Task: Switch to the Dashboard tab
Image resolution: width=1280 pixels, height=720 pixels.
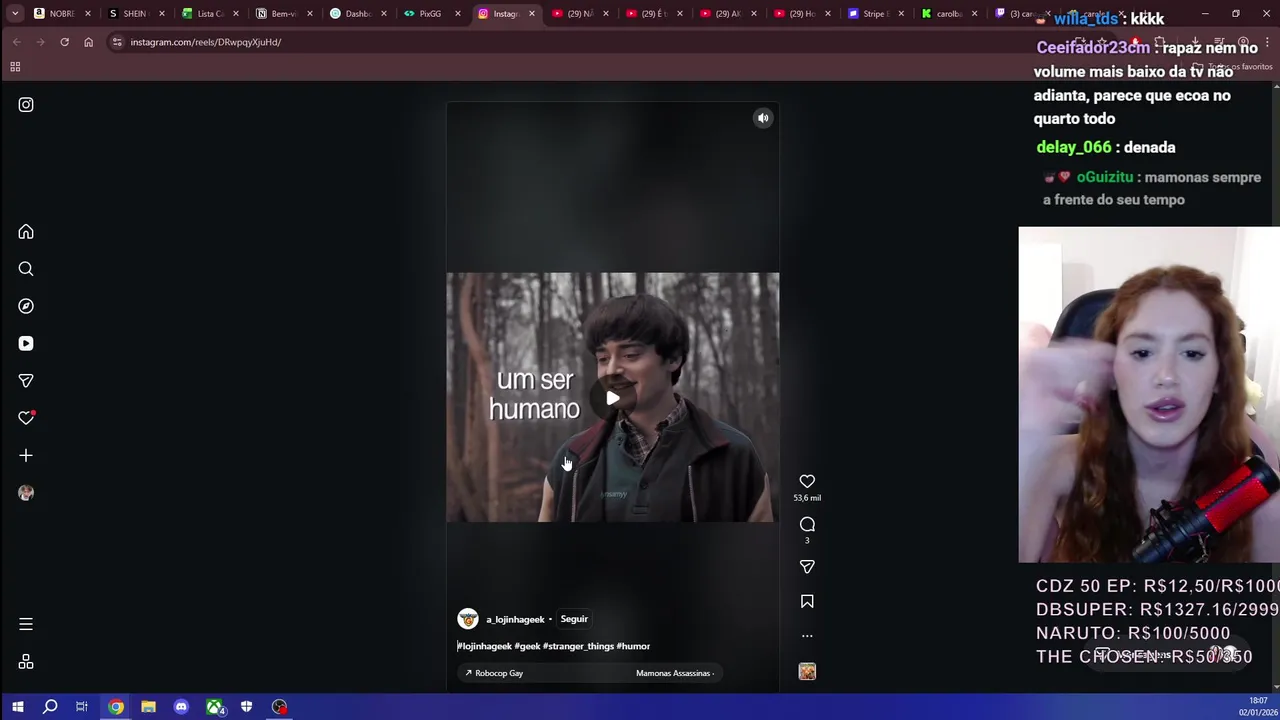Action: [x=359, y=14]
